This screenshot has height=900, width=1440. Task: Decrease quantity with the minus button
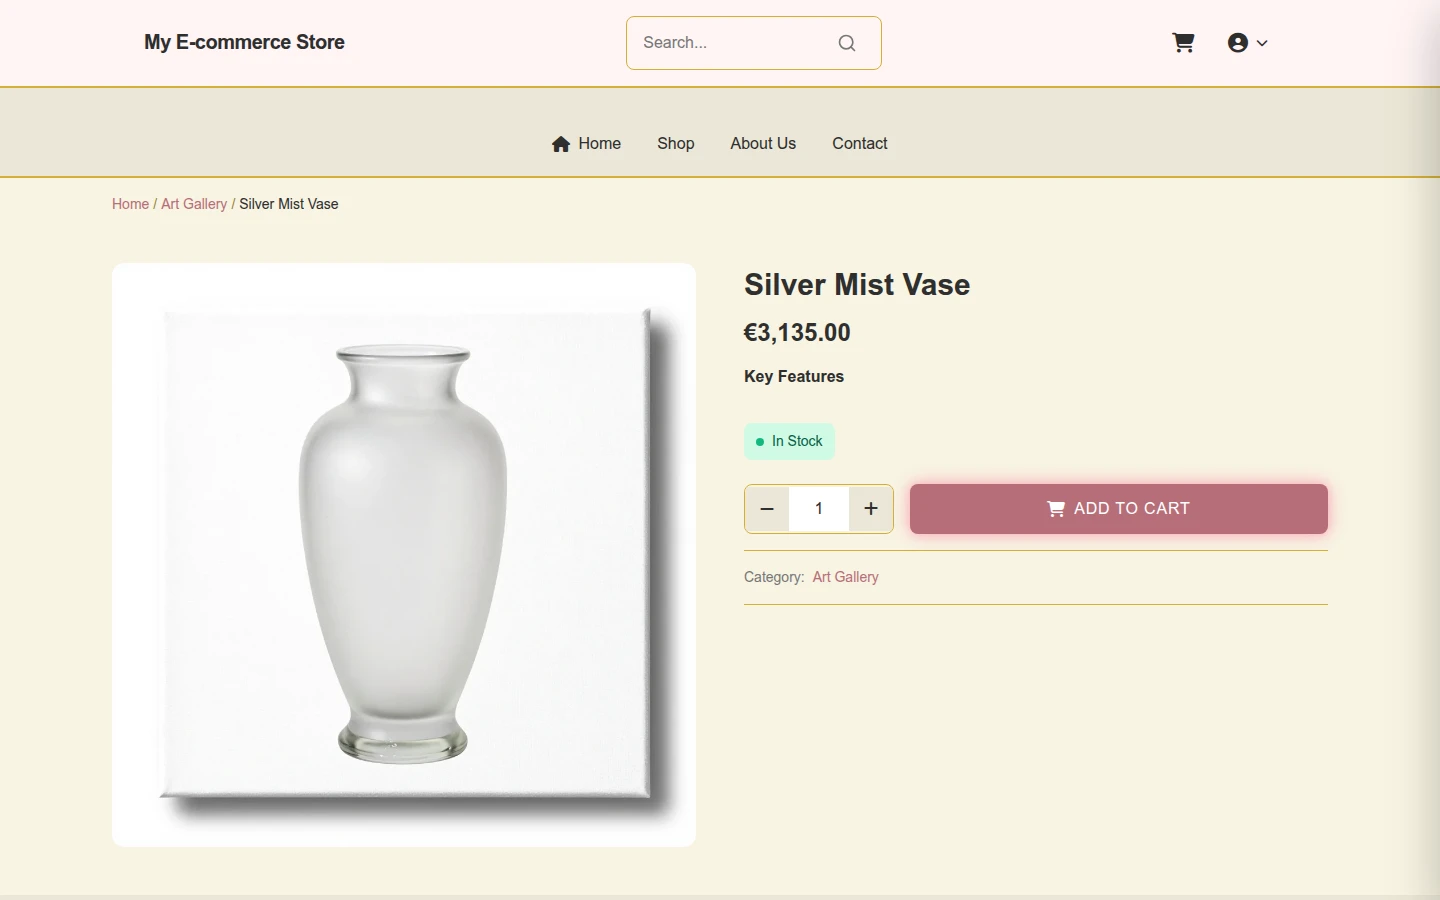point(767,509)
